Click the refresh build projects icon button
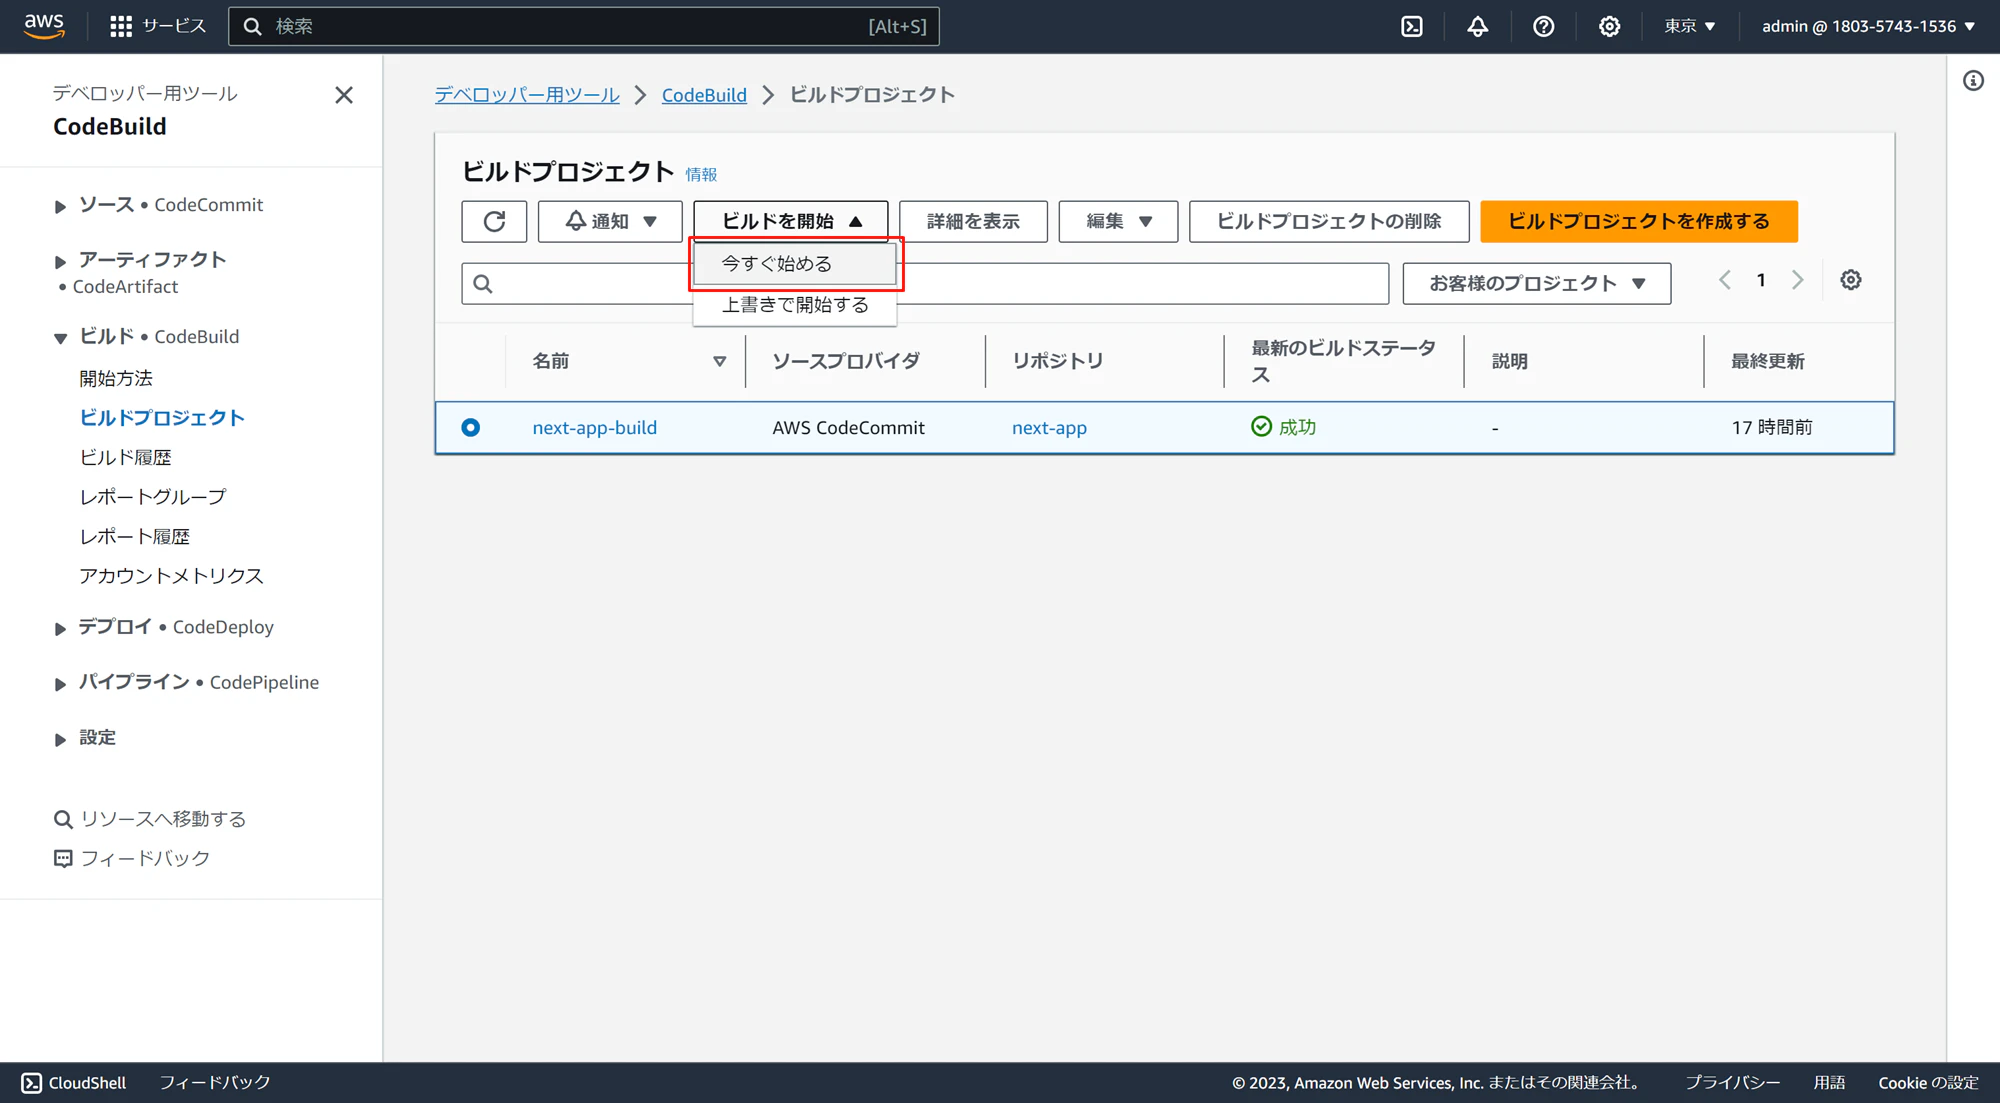The width and height of the screenshot is (2000, 1103). 494,221
